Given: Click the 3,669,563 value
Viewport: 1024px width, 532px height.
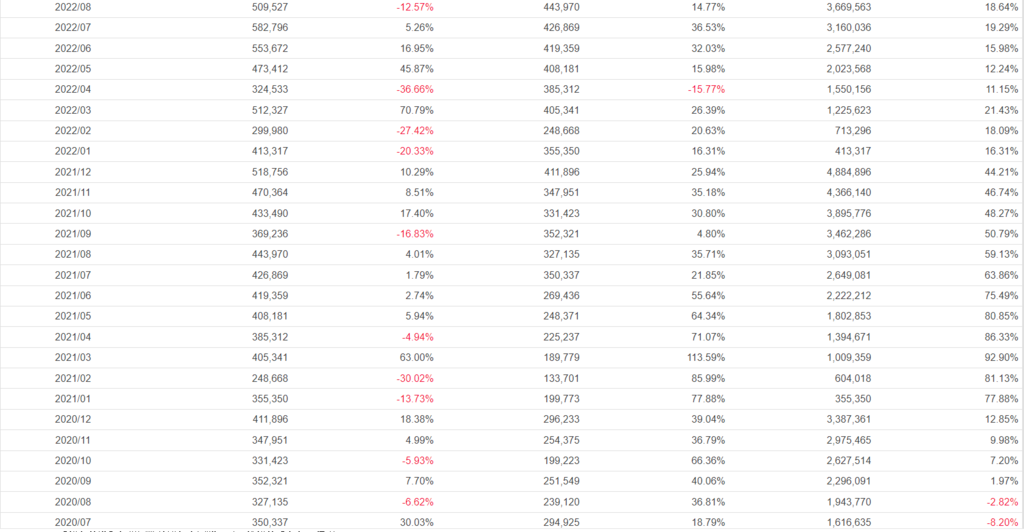Looking at the screenshot, I should tap(843, 6).
